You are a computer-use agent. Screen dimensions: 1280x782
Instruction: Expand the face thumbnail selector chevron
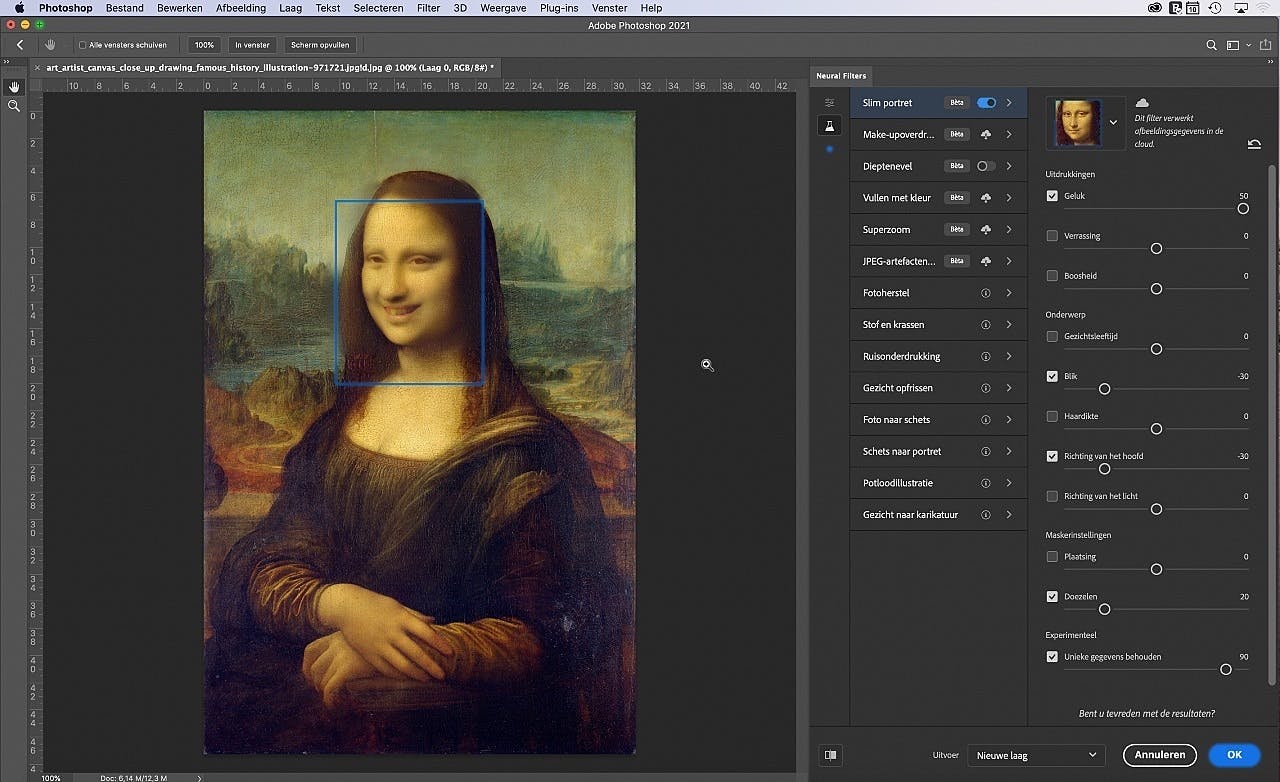click(x=1113, y=123)
